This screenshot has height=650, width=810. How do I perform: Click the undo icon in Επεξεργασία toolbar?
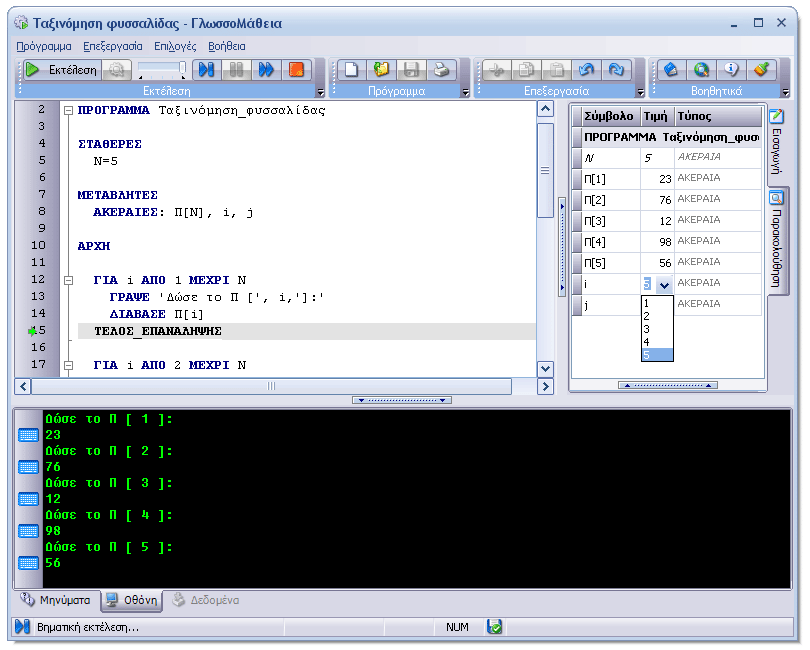587,70
